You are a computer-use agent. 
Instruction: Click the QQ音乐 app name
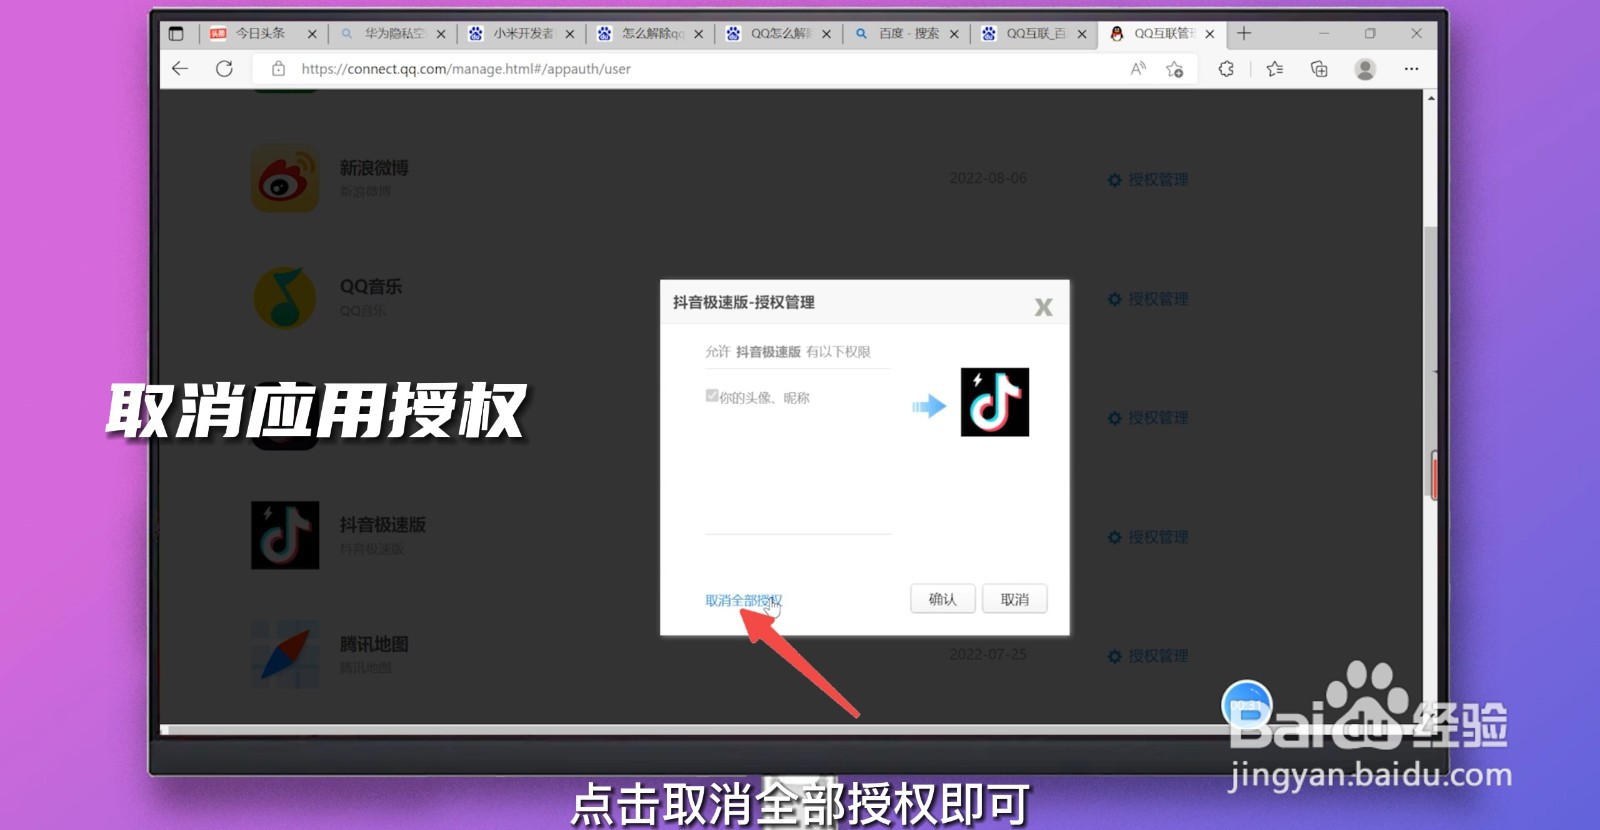371,286
